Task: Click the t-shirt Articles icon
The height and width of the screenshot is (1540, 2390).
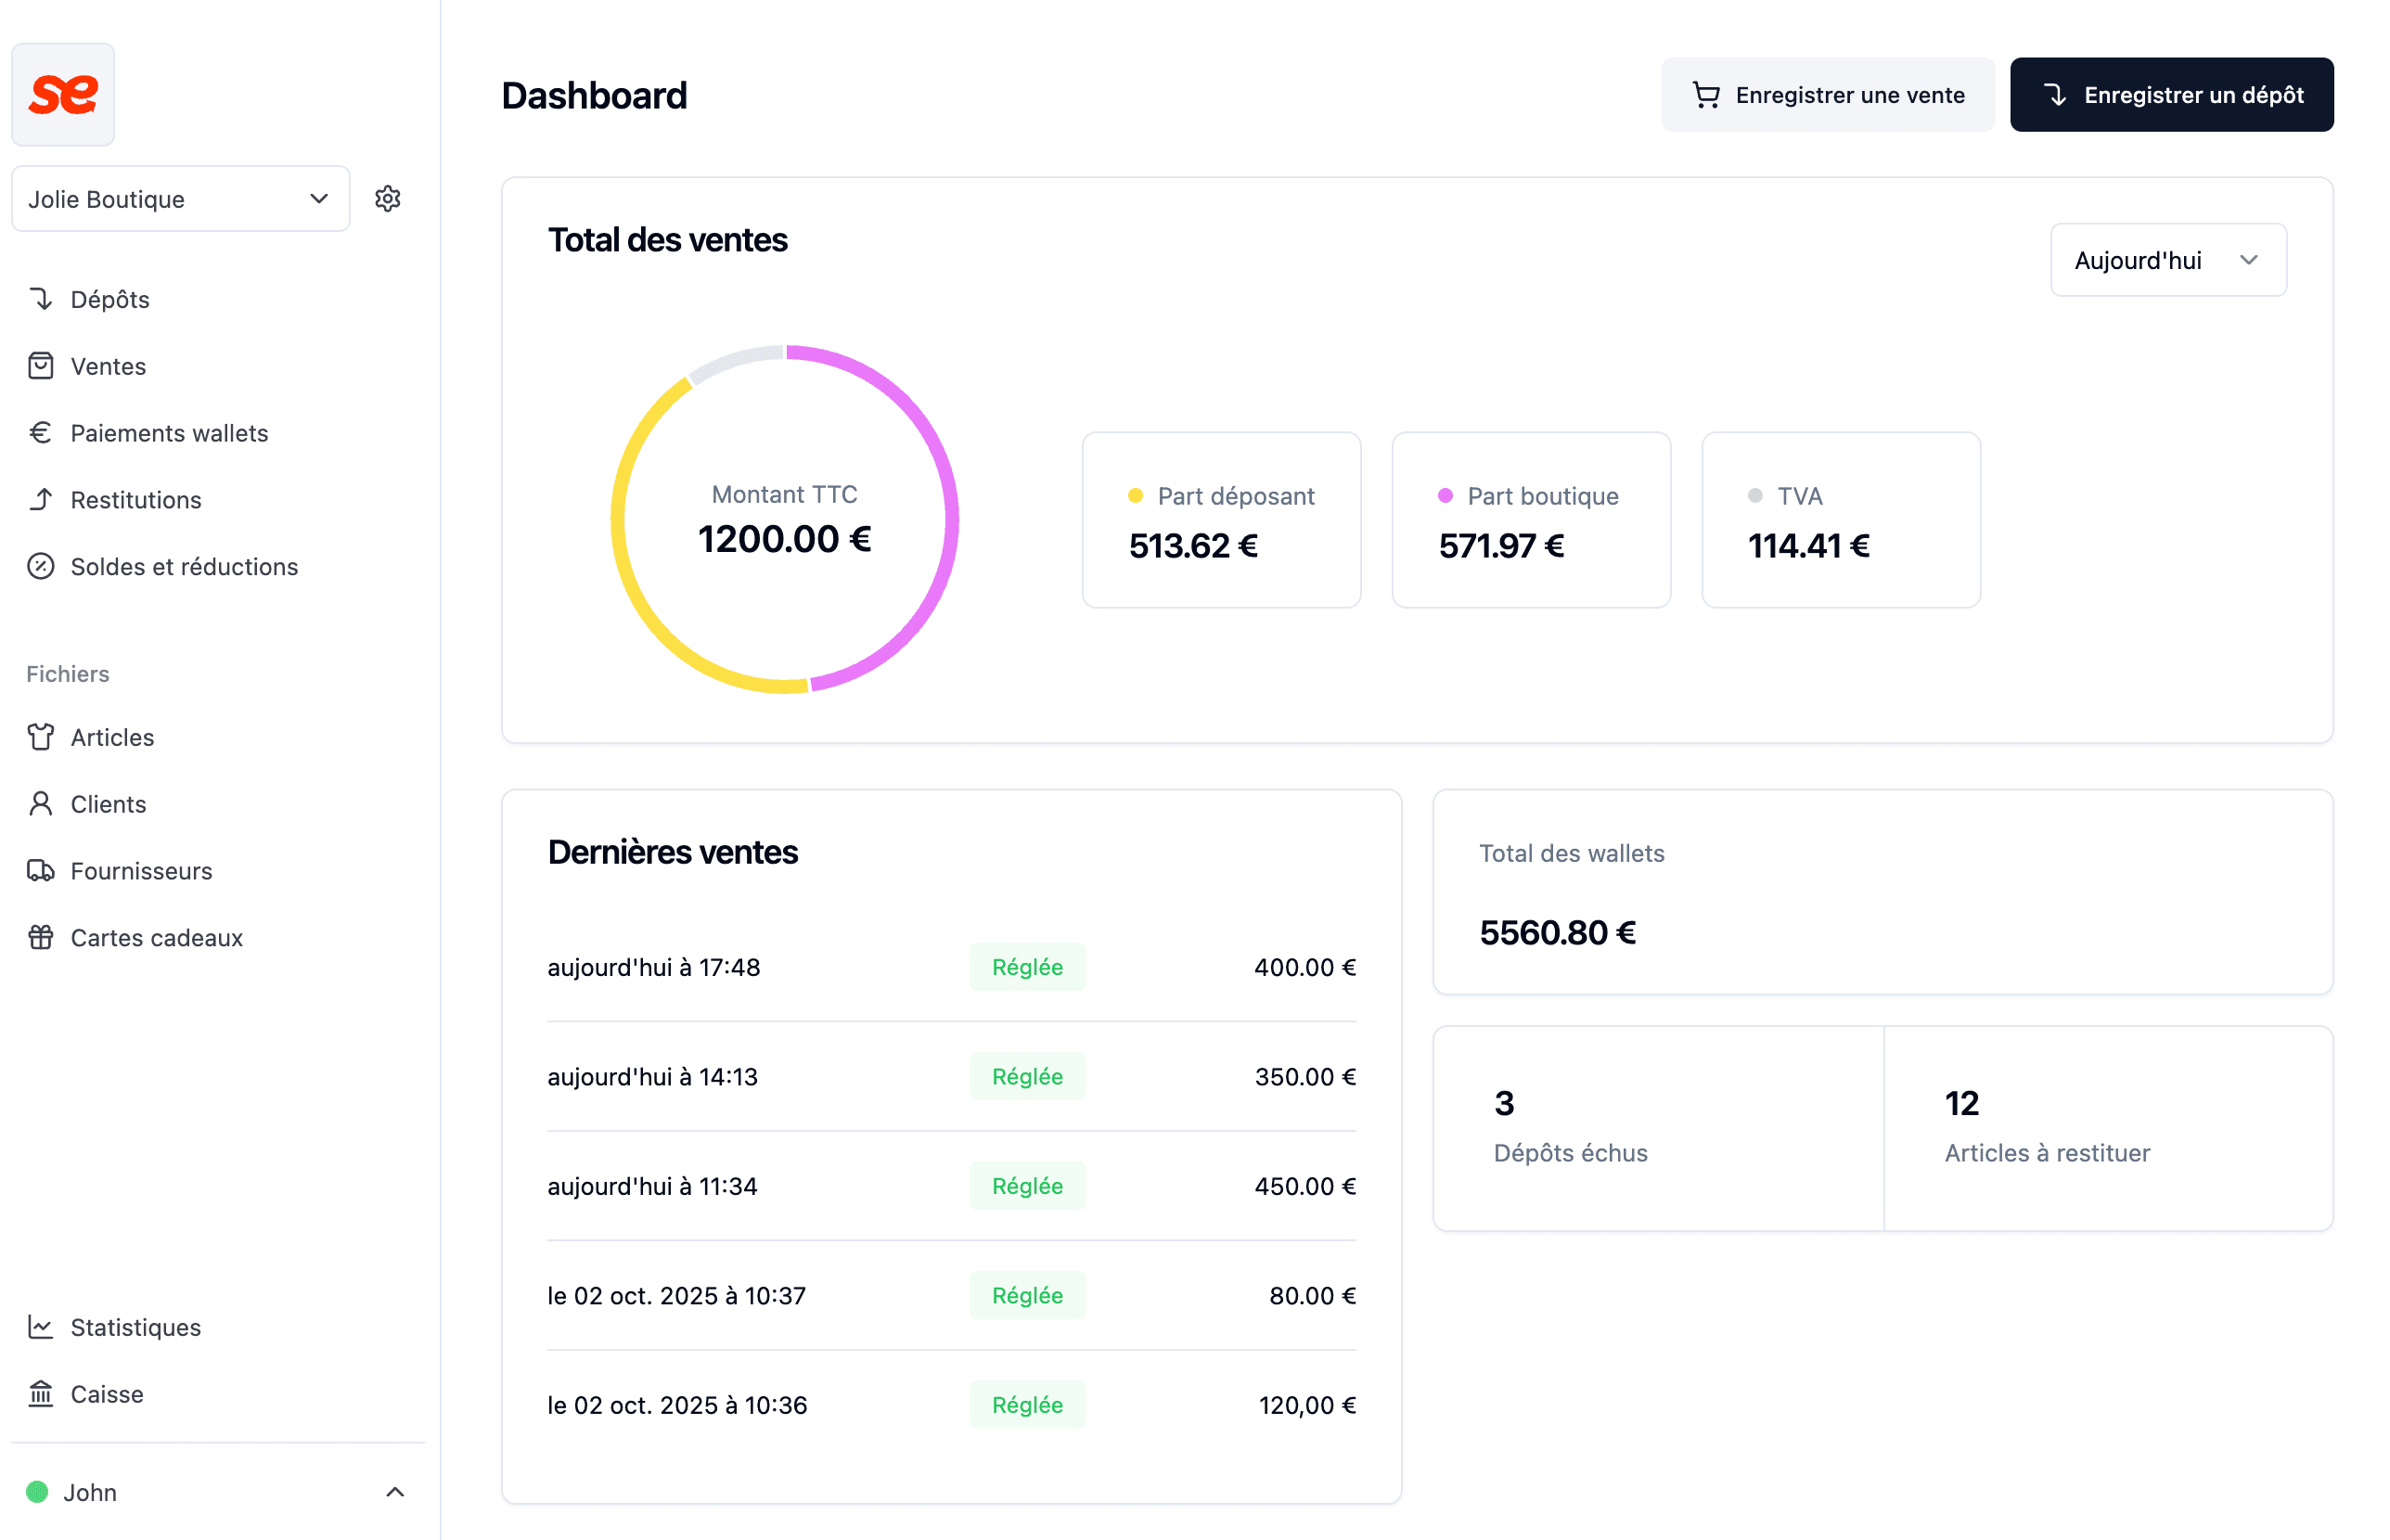Action: (41, 737)
